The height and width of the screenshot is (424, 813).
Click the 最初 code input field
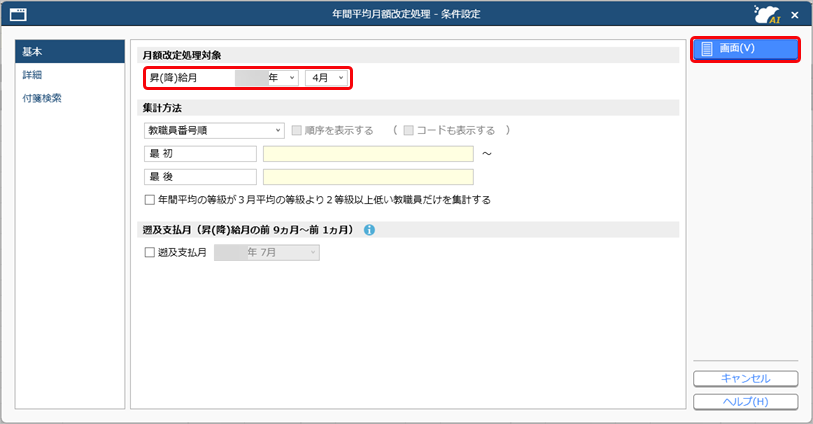click(x=200, y=153)
